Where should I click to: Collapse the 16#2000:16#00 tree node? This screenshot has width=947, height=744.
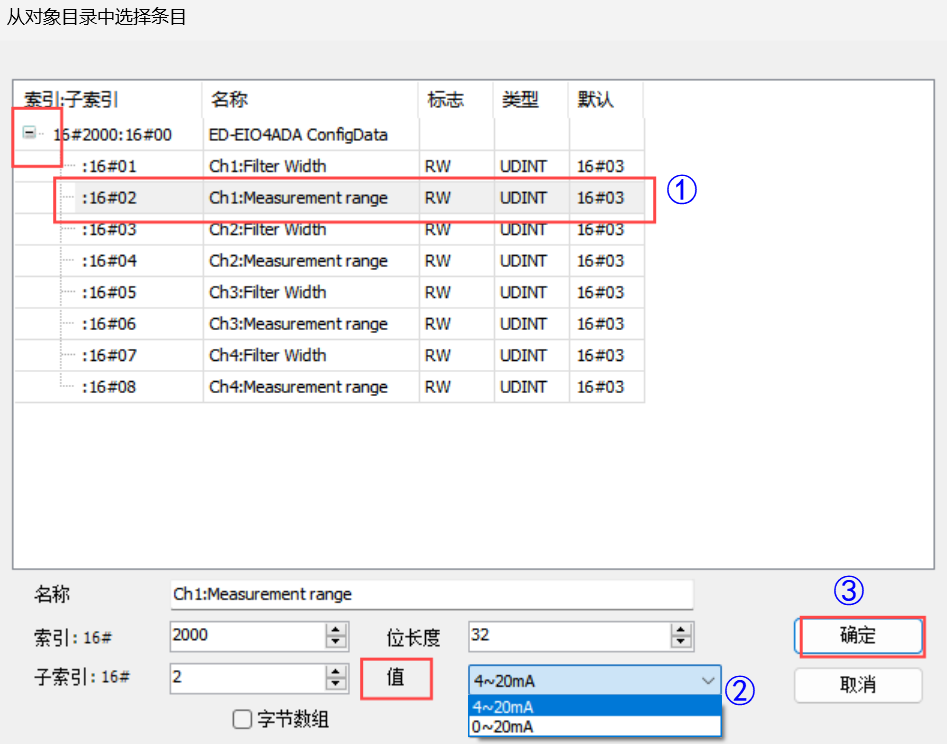30,133
